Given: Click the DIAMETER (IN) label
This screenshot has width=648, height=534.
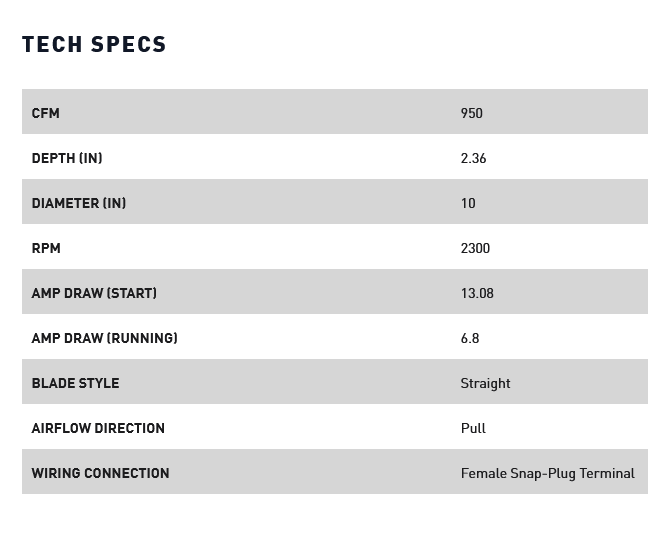Looking at the screenshot, I should (79, 203).
